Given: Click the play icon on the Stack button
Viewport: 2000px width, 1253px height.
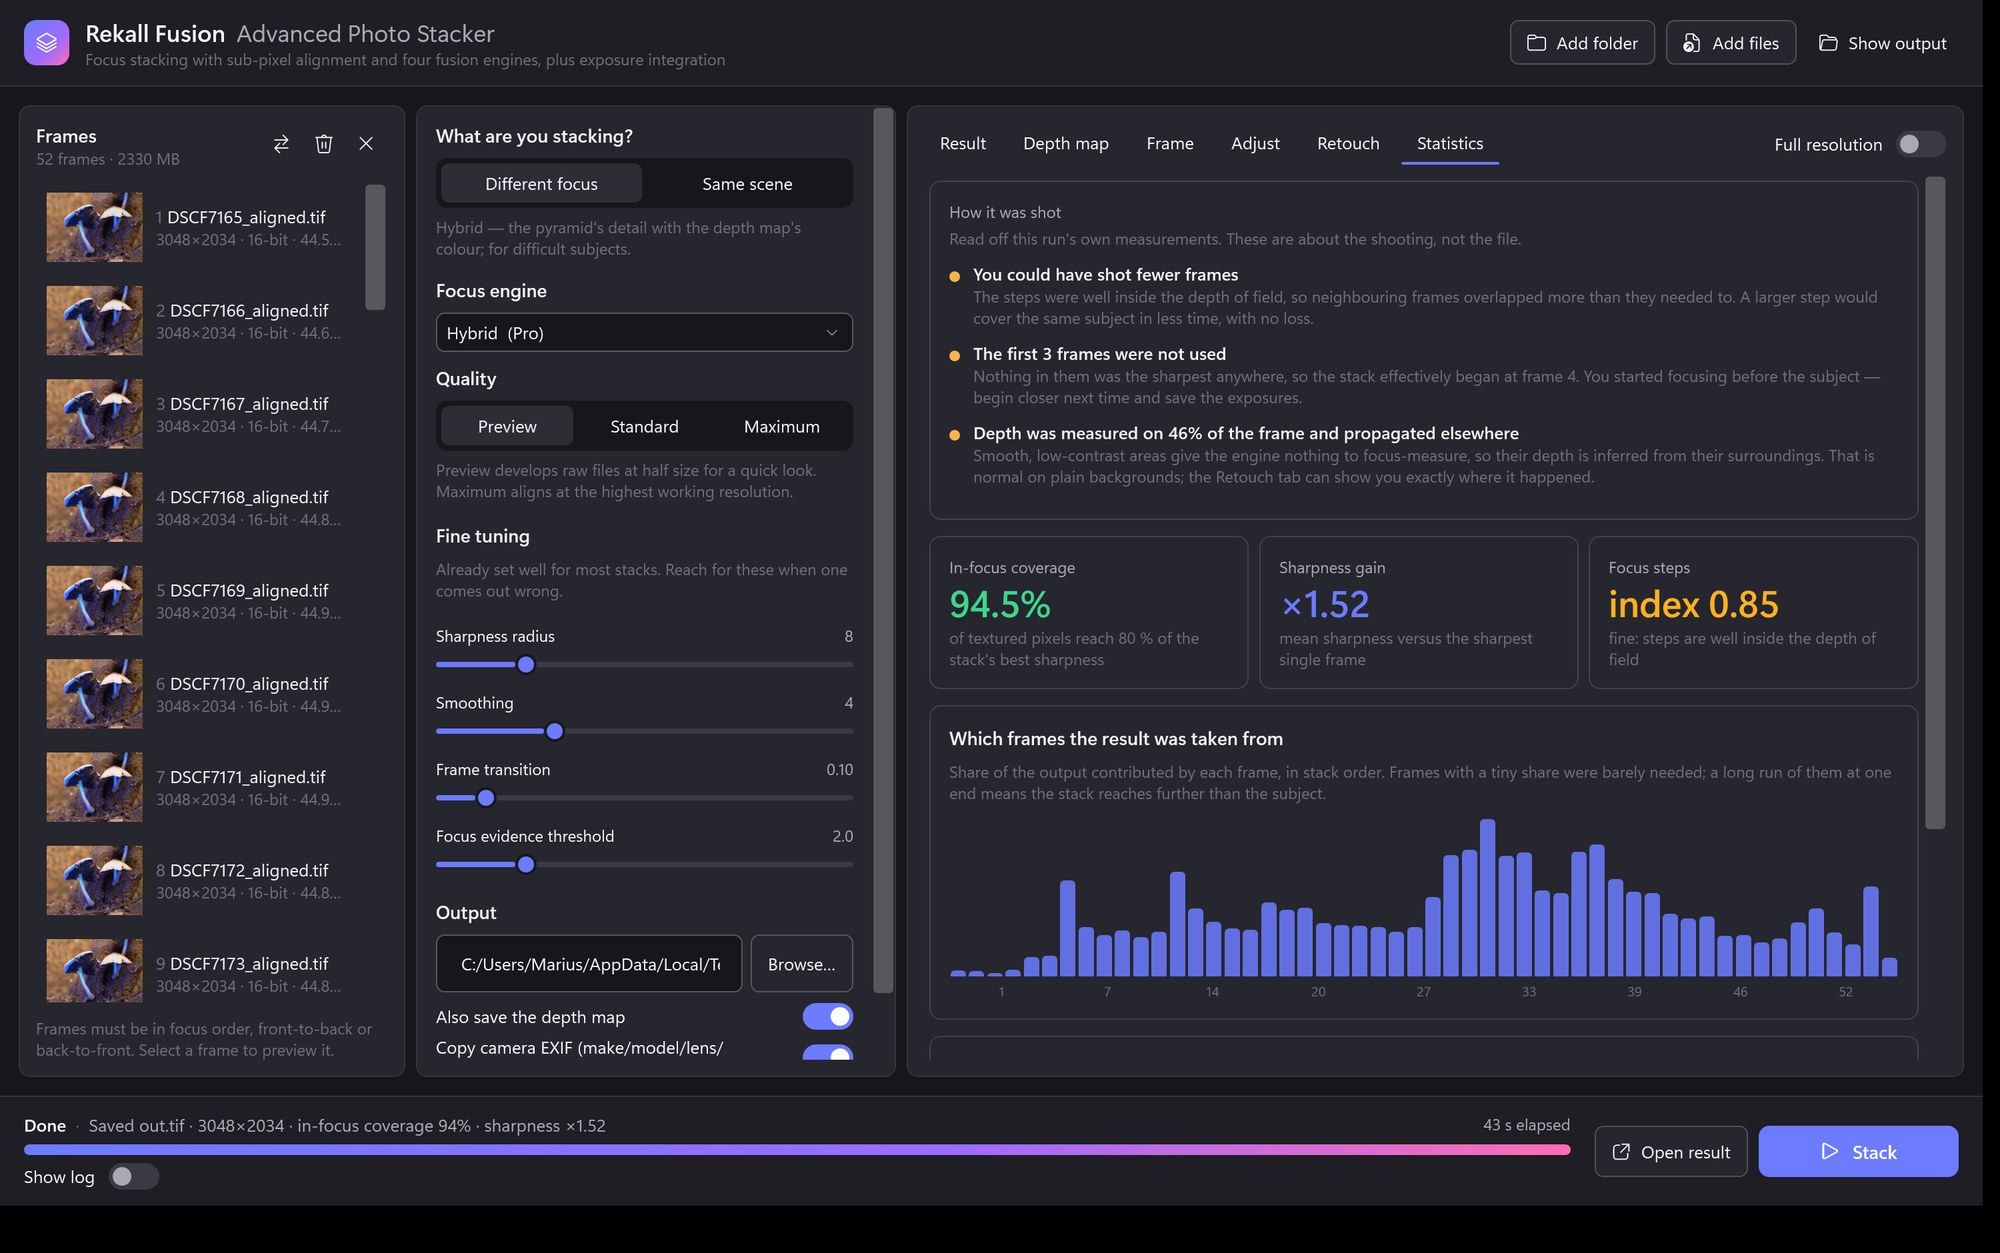Looking at the screenshot, I should coord(1830,1152).
